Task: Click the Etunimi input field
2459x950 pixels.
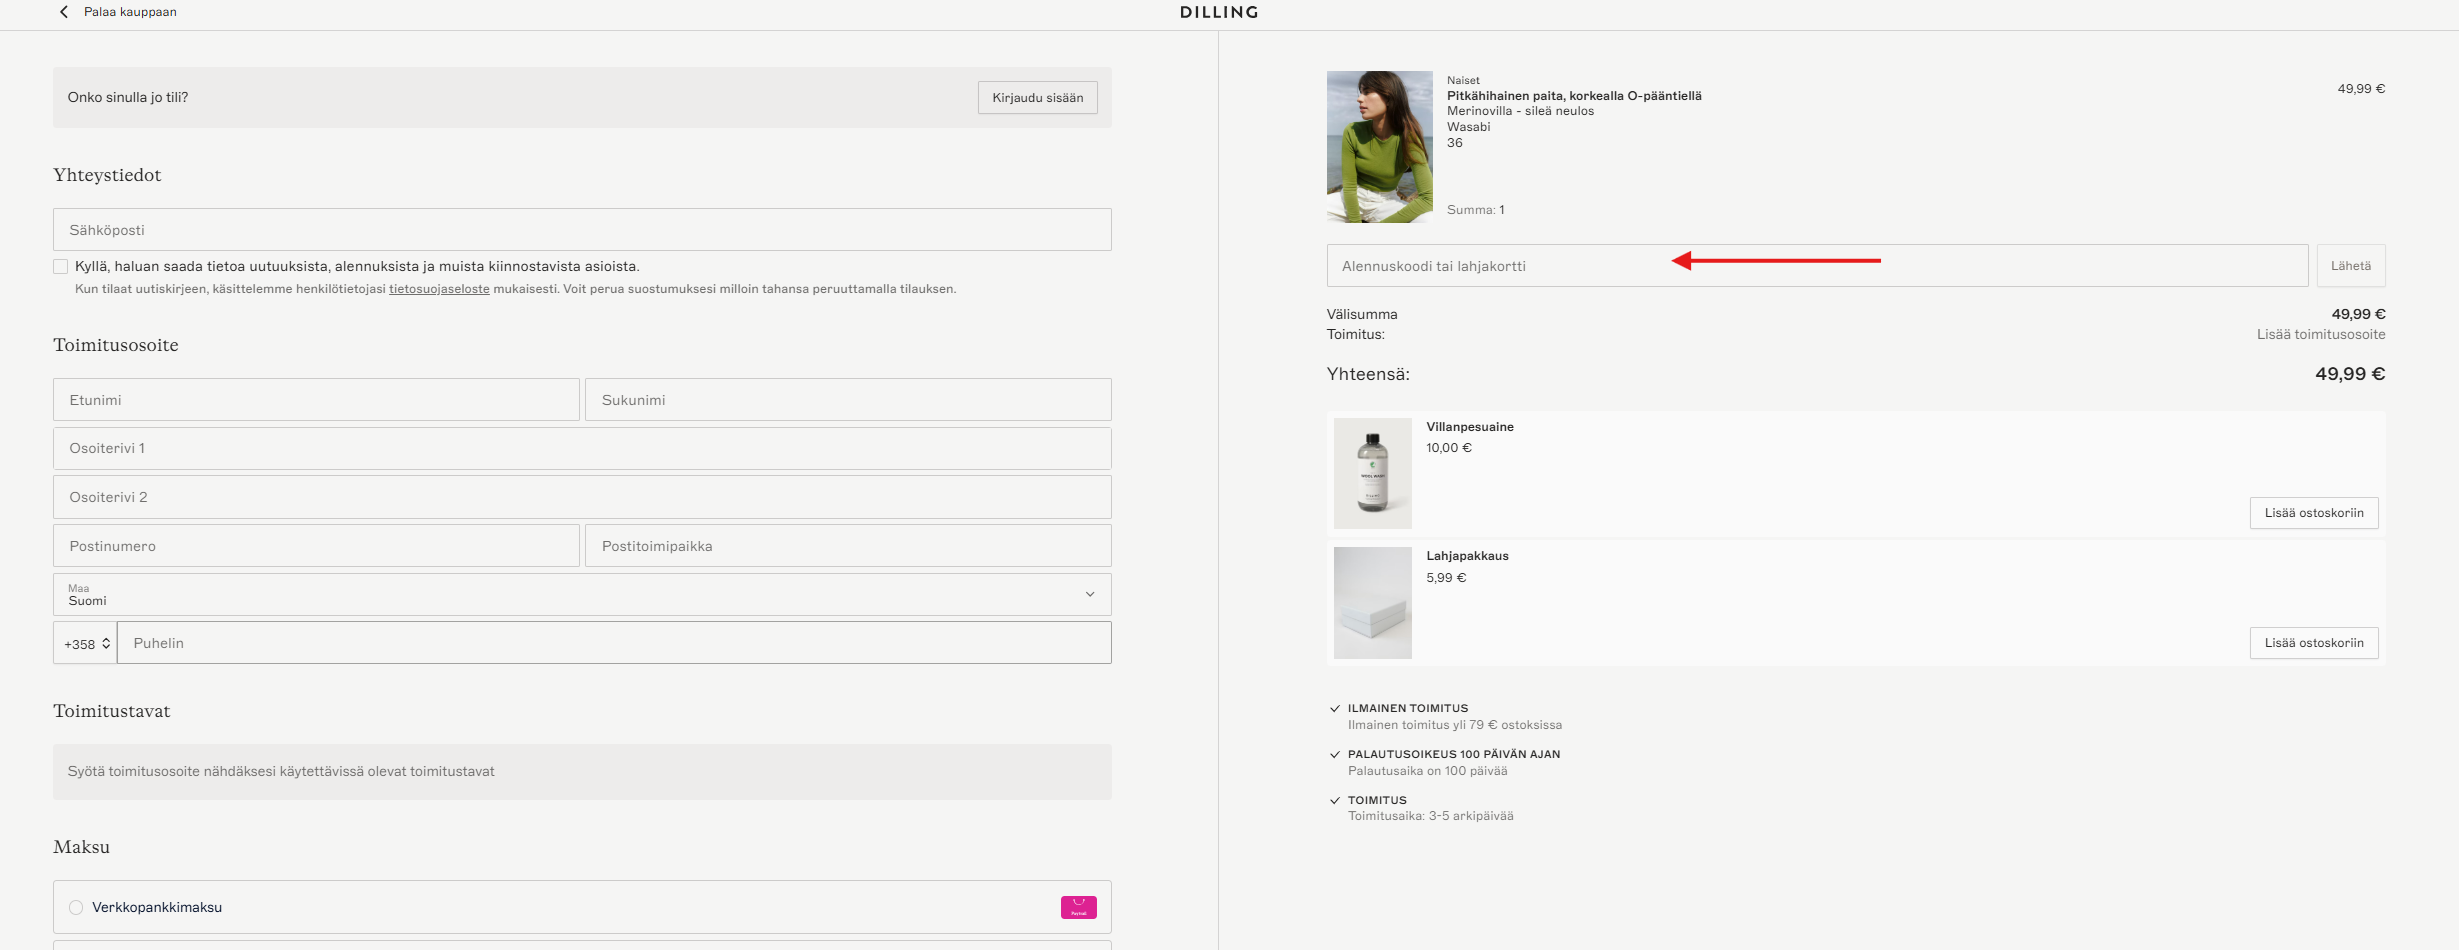Action: pos(316,399)
